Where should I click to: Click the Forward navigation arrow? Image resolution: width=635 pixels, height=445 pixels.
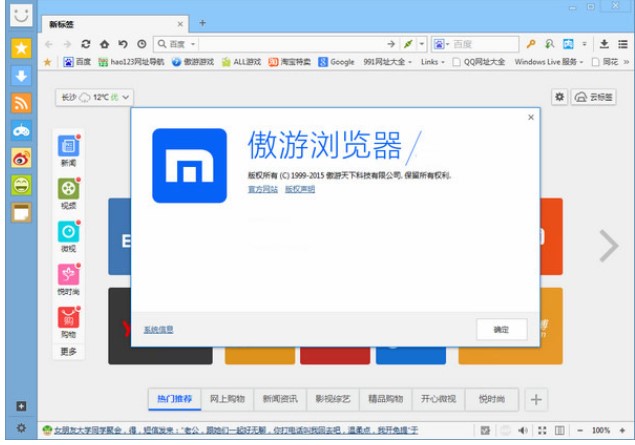pyautogui.click(x=67, y=44)
